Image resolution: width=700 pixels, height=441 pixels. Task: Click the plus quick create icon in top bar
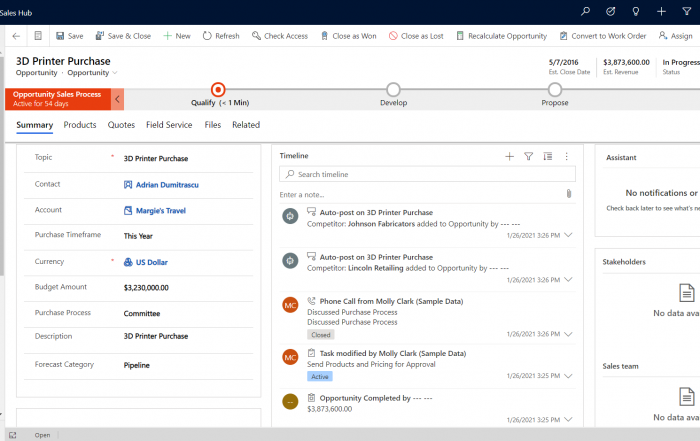pos(661,12)
